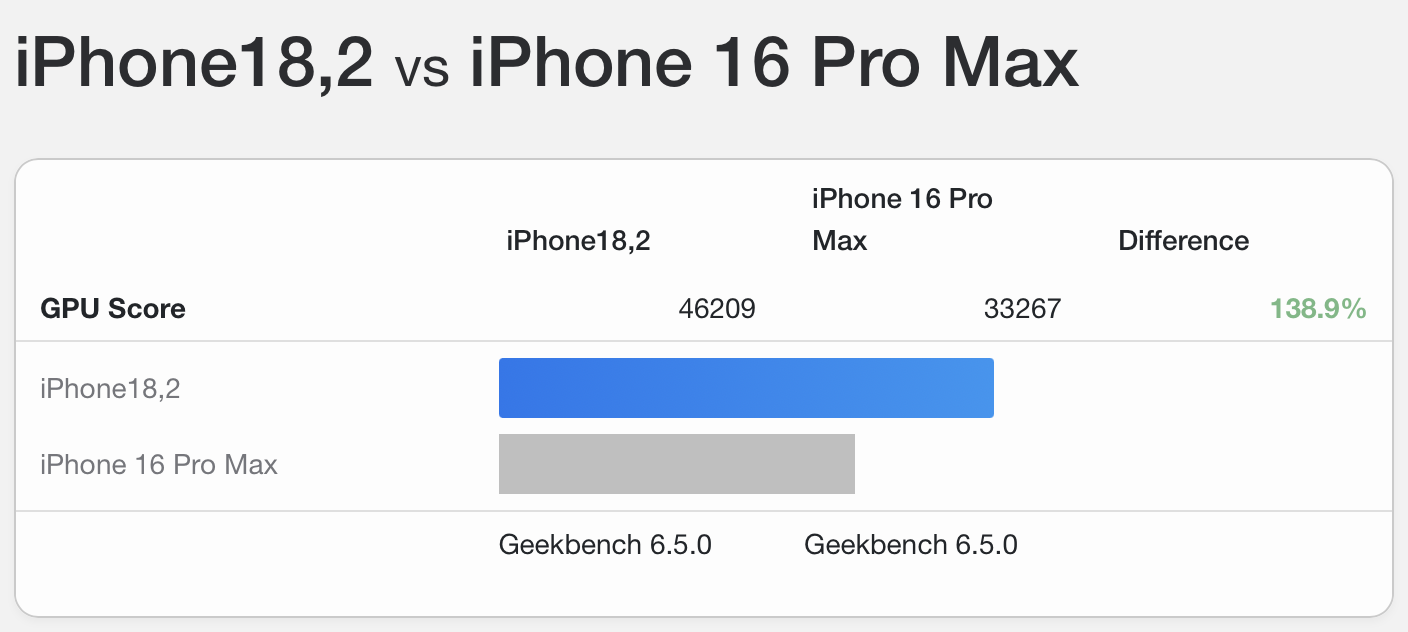Click the iPhone 16 Pro Max heading title
The width and height of the screenshot is (1408, 632).
click(774, 62)
